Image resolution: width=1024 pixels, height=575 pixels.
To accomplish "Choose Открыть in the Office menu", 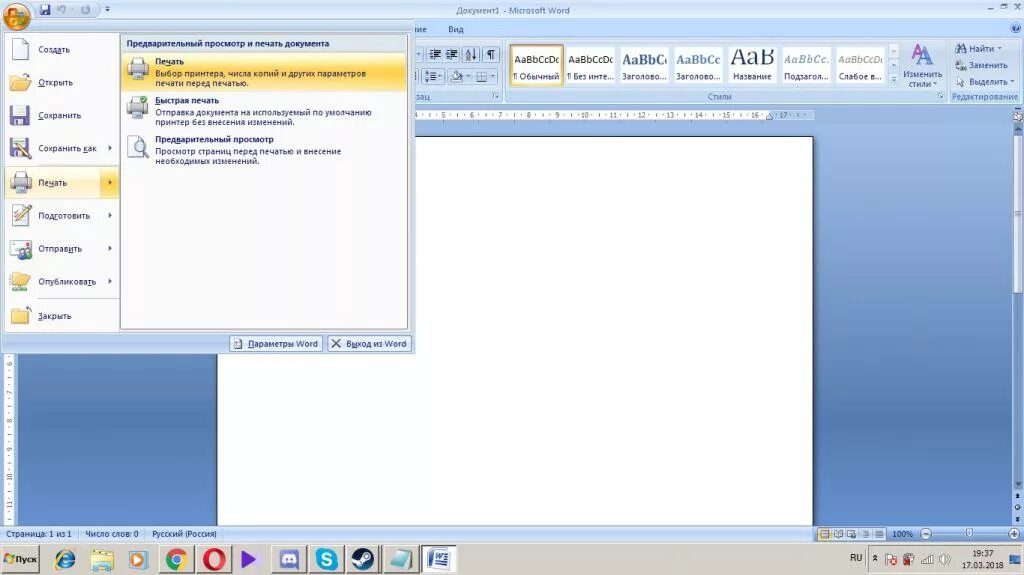I will (62, 82).
